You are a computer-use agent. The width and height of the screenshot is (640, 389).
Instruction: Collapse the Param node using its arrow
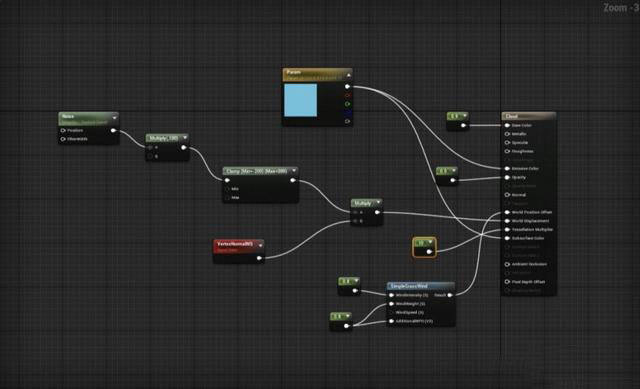348,75
